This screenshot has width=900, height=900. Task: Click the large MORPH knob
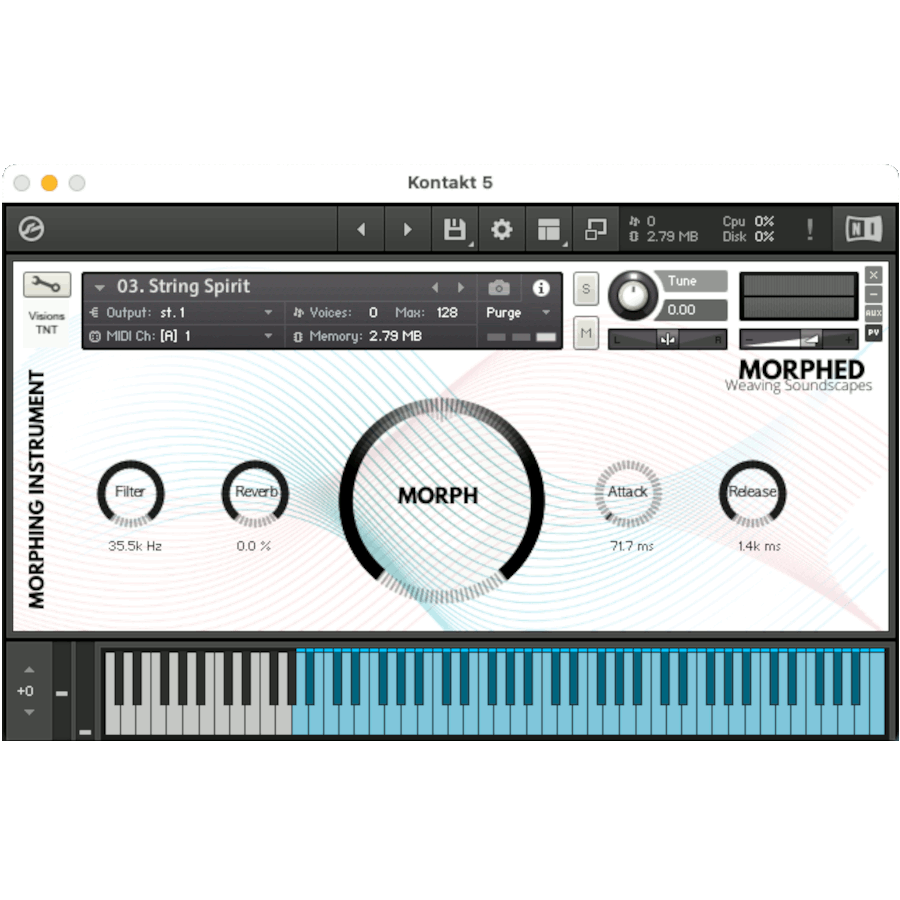(x=441, y=499)
